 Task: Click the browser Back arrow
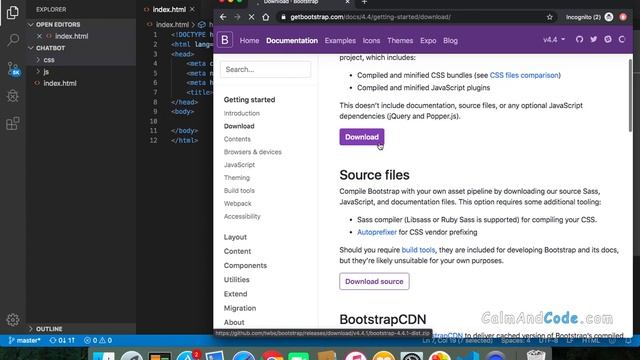223,17
